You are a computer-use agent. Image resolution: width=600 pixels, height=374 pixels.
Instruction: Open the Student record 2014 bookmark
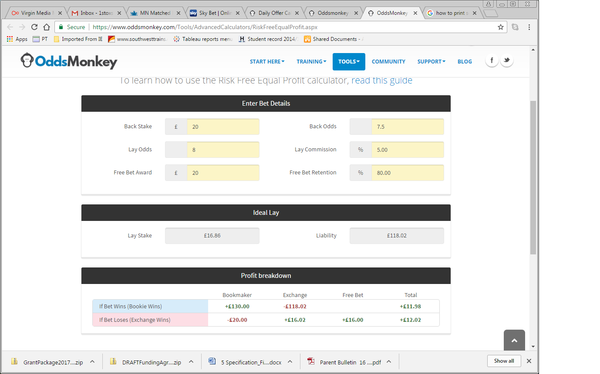(x=267, y=39)
